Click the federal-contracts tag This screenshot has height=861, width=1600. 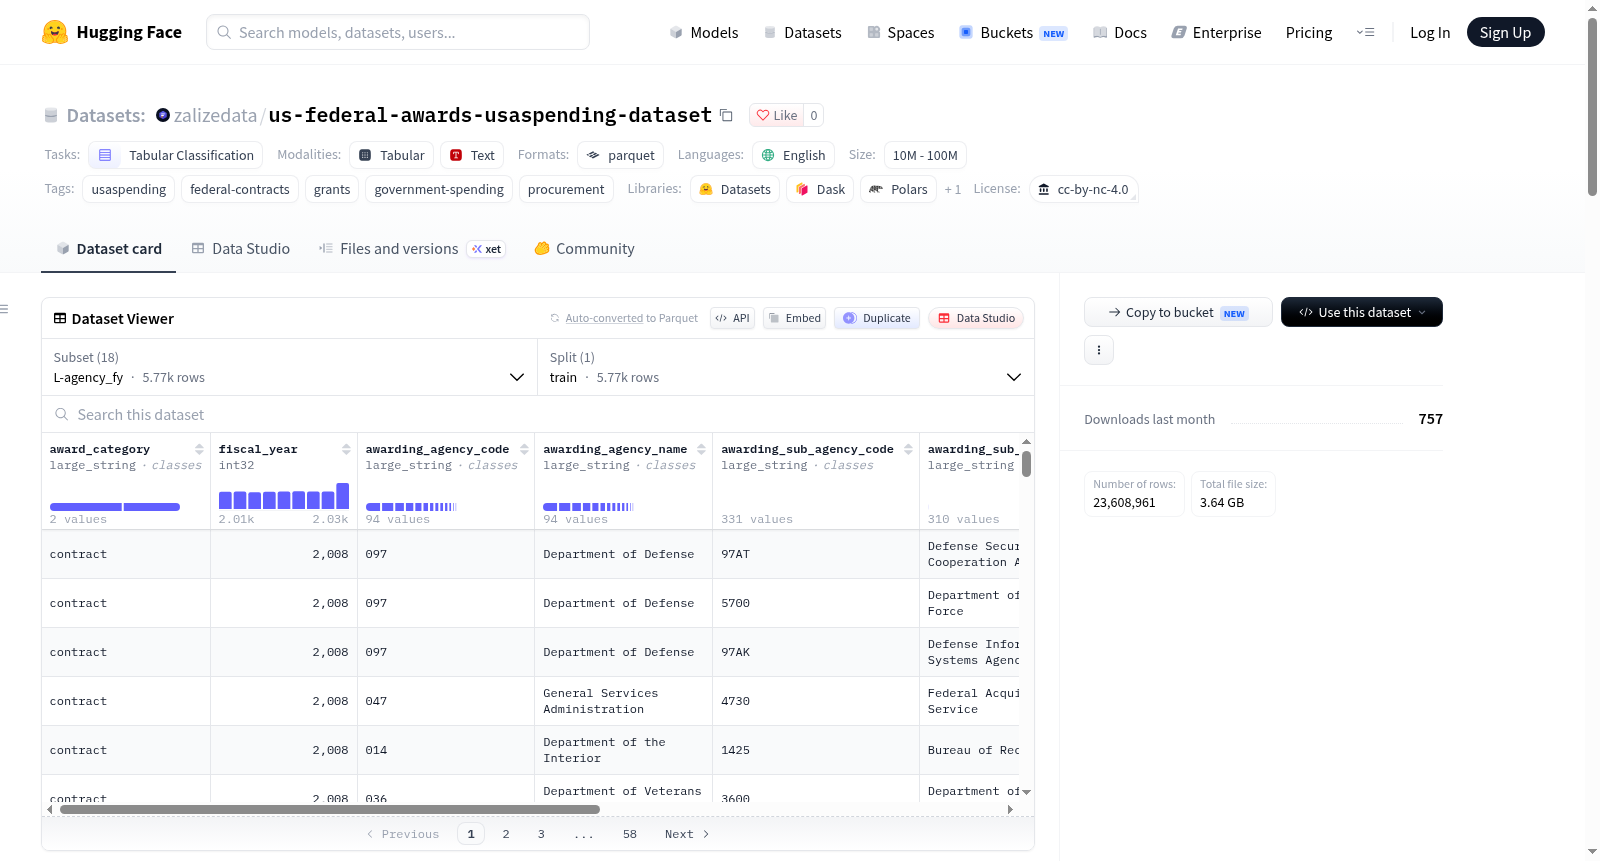(240, 189)
